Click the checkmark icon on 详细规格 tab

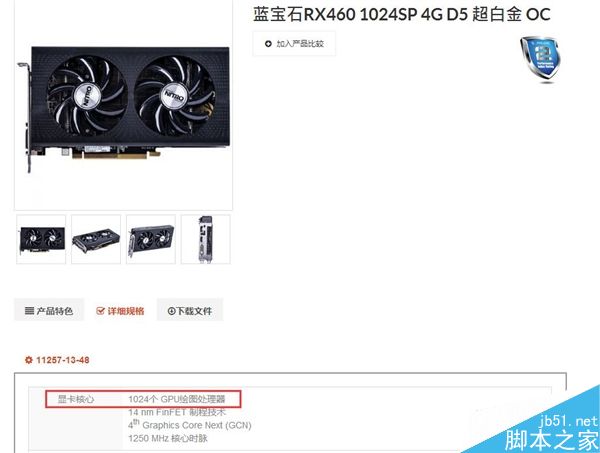[x=100, y=311]
